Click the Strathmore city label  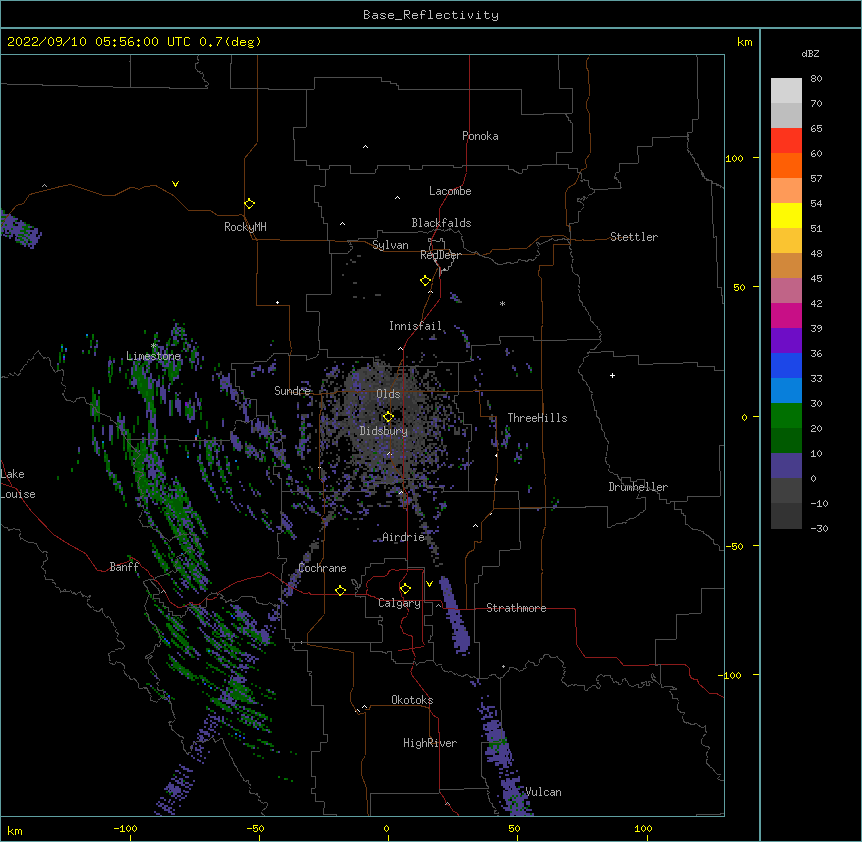click(x=516, y=608)
